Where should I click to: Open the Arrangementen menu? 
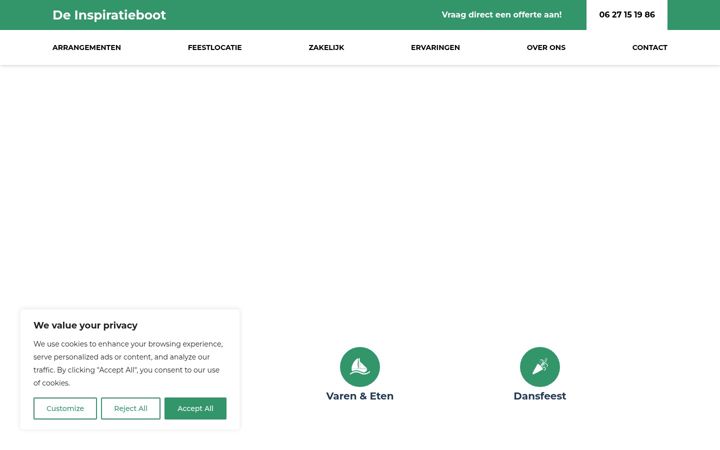87,47
